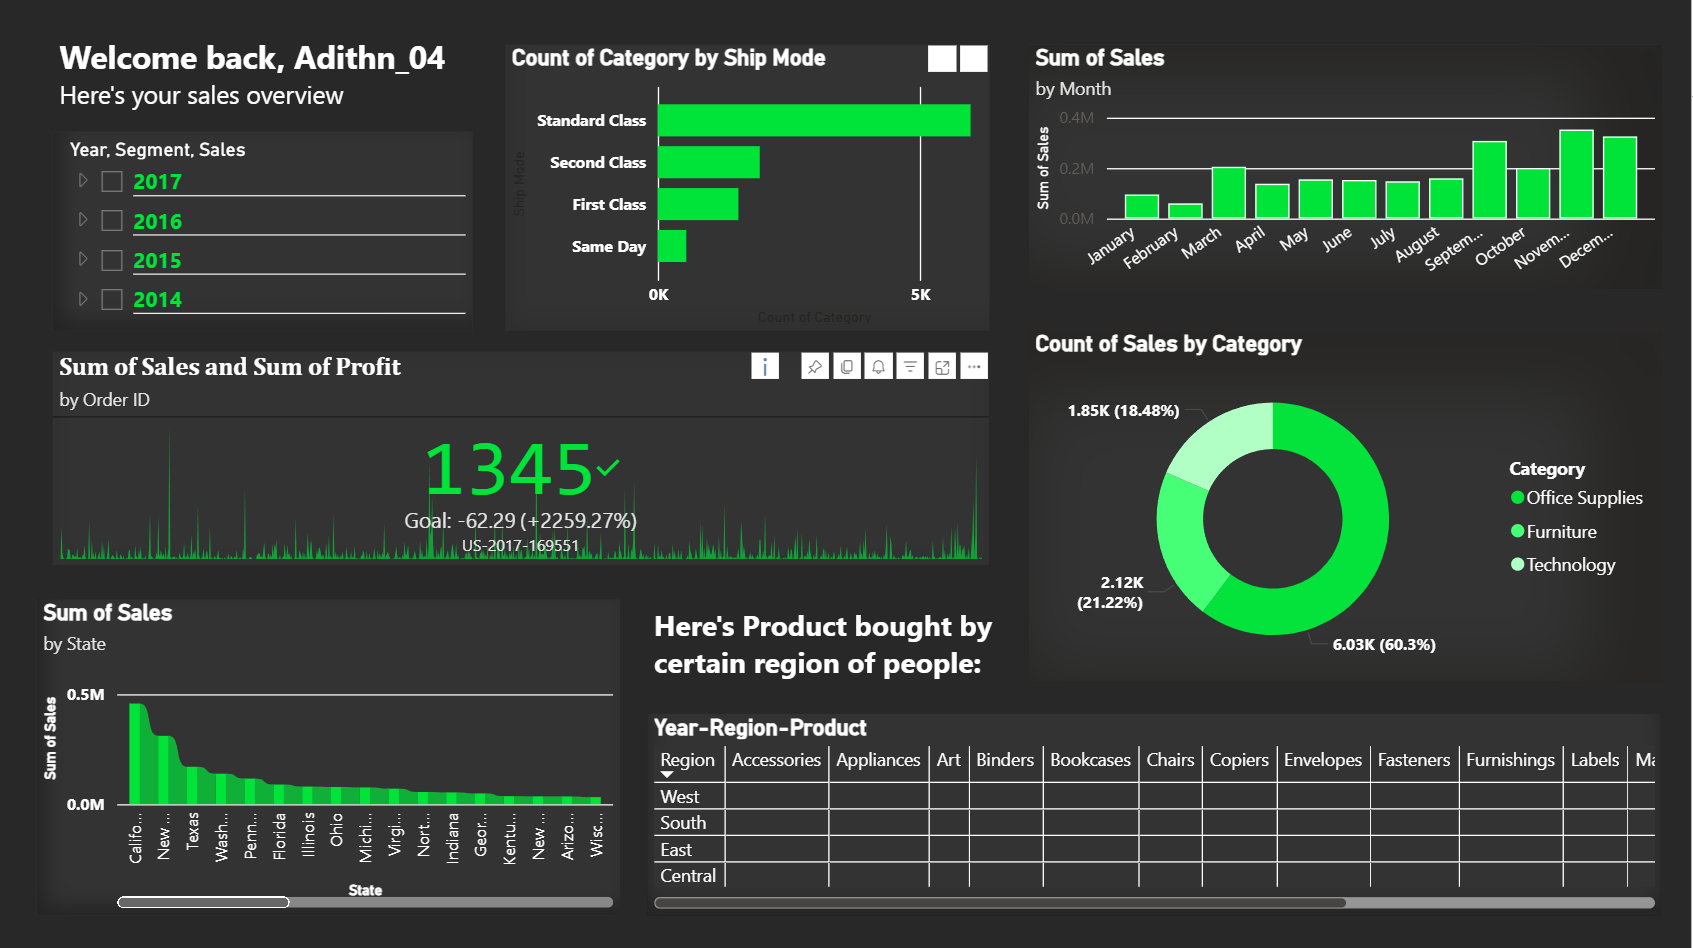Open the filter icon on the KPI visual
Viewport: 1693px width, 948px height.
pyautogui.click(x=910, y=367)
